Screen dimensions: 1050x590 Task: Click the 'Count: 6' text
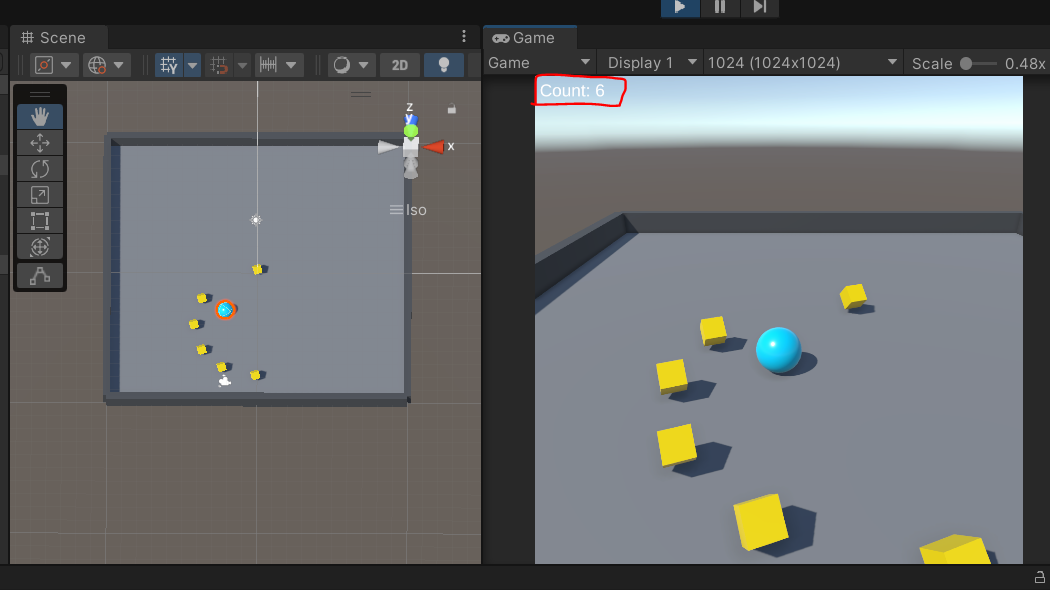tap(572, 90)
